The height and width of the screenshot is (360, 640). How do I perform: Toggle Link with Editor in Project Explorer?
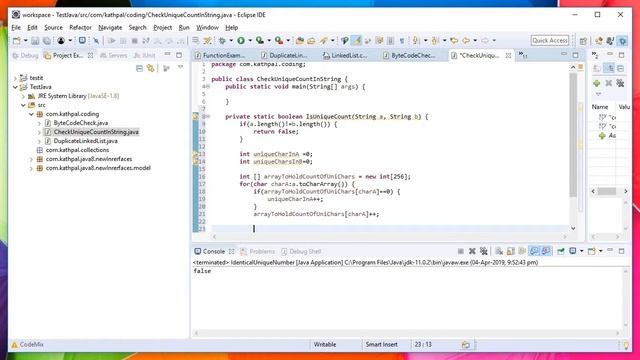click(151, 68)
